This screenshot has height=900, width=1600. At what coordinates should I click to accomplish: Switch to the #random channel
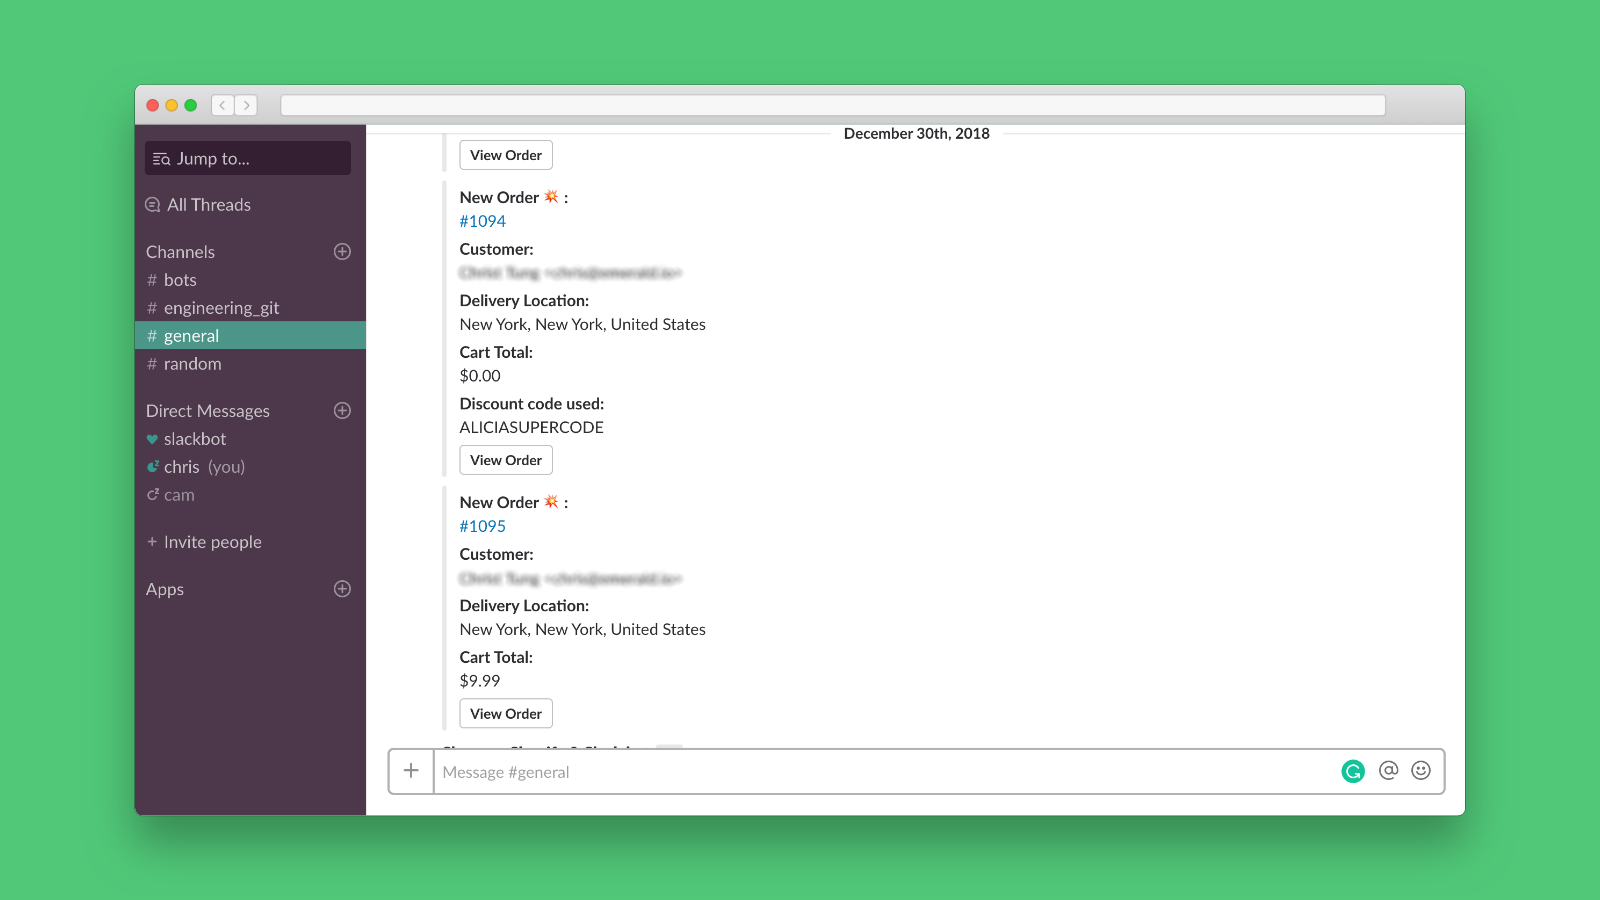[192, 363]
